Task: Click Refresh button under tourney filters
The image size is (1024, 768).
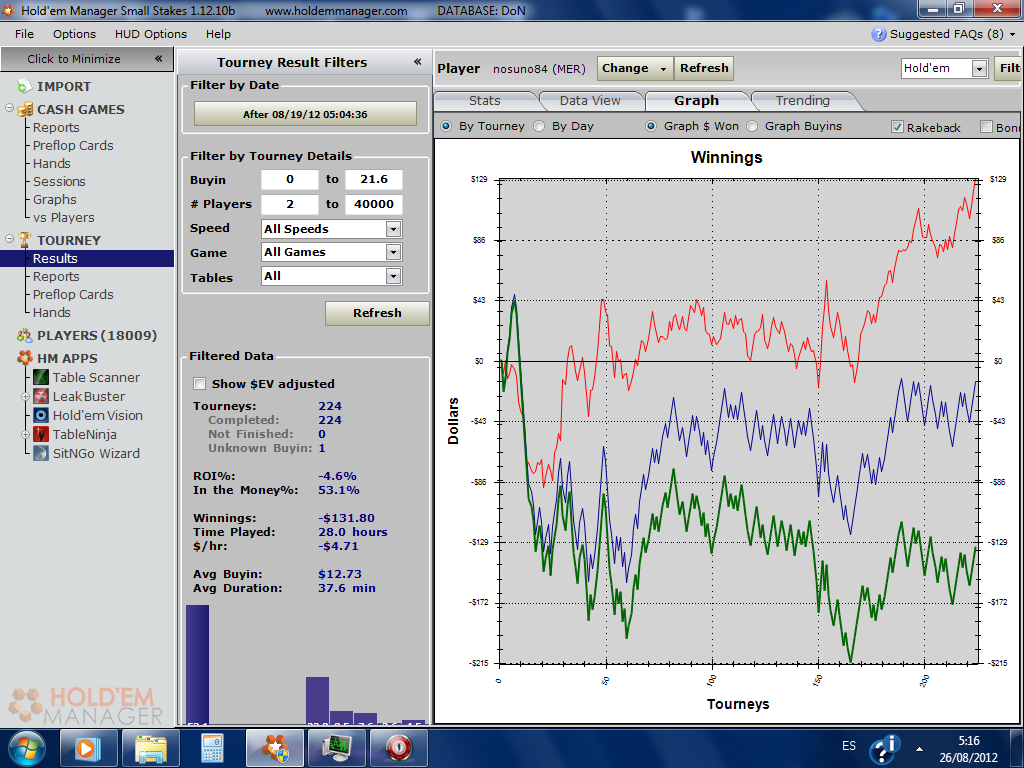Action: [x=377, y=313]
